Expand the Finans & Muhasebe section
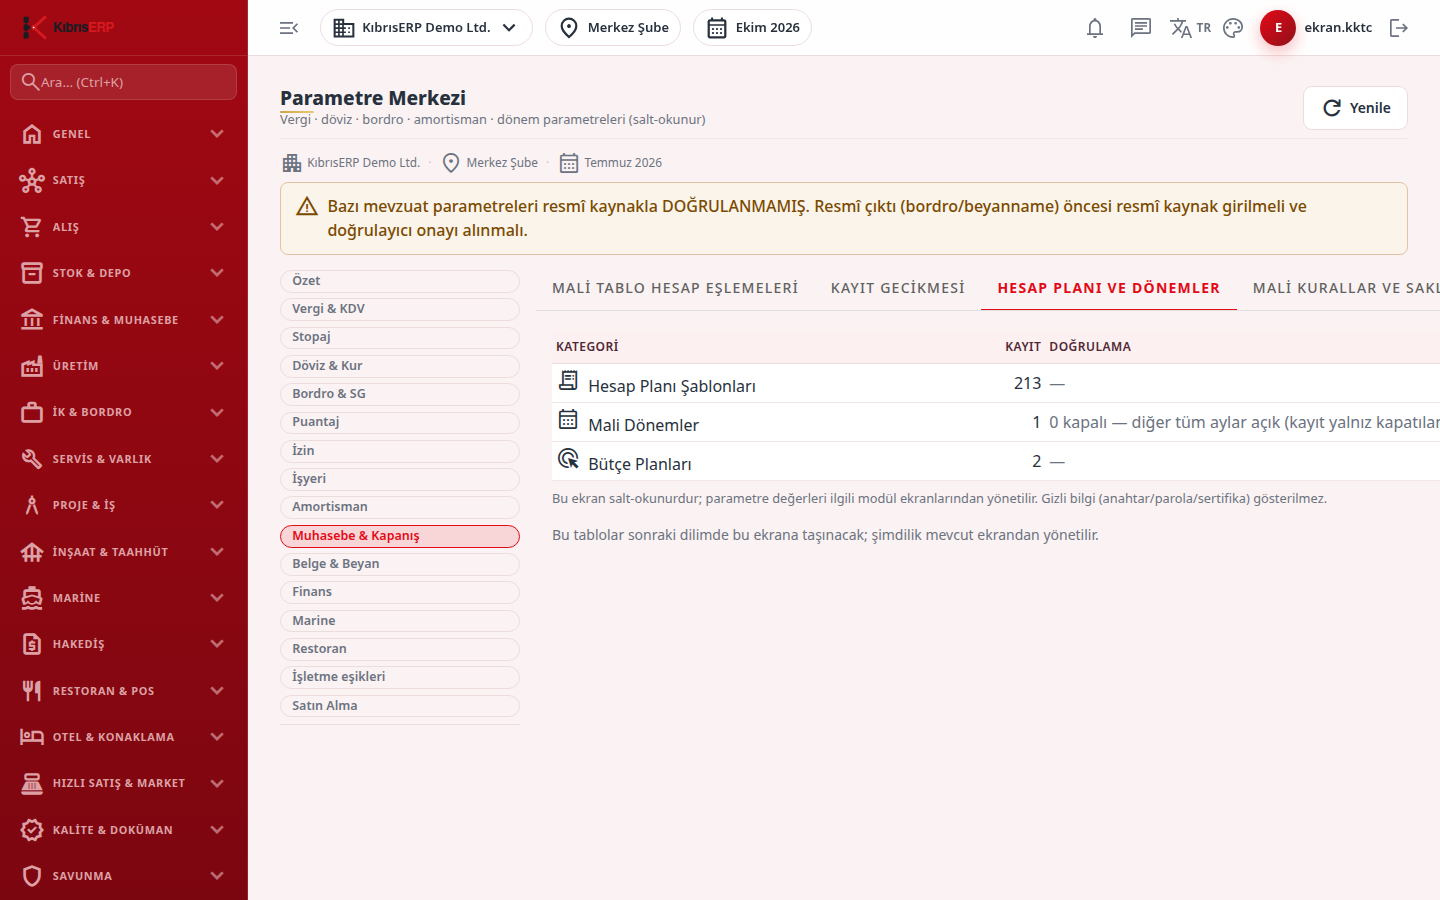This screenshot has height=900, width=1440. [124, 320]
